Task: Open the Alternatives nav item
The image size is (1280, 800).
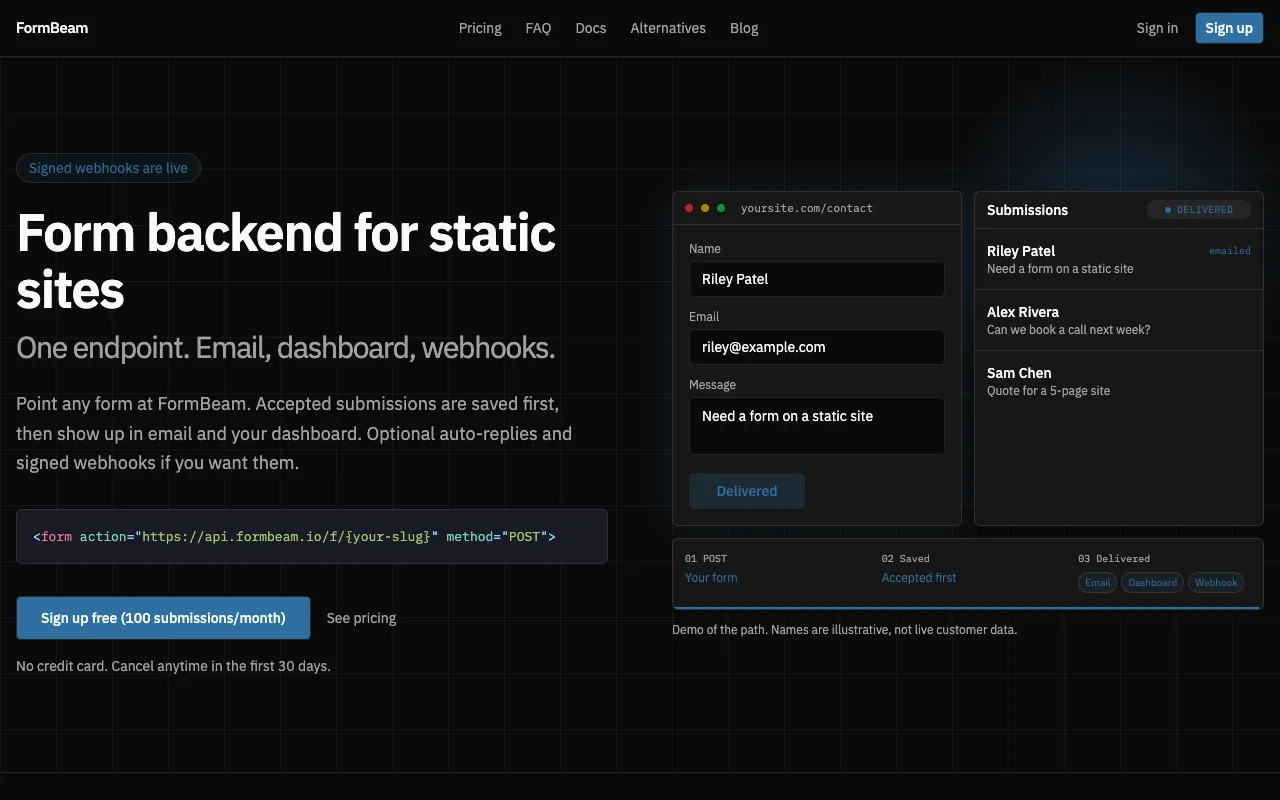Action: [668, 28]
